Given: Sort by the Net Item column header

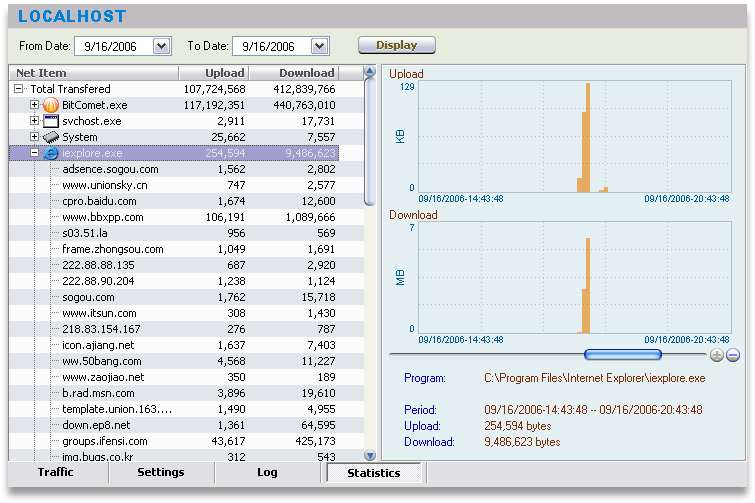Looking at the screenshot, I should 94,73.
